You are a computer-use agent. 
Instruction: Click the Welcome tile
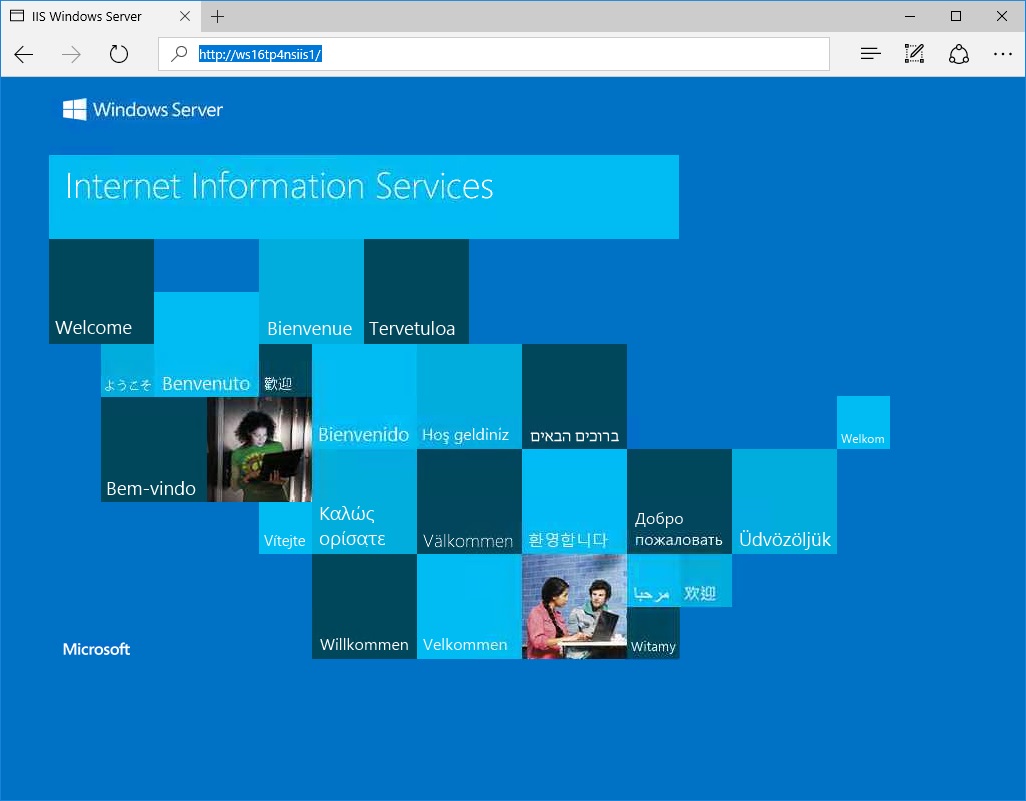[x=101, y=291]
